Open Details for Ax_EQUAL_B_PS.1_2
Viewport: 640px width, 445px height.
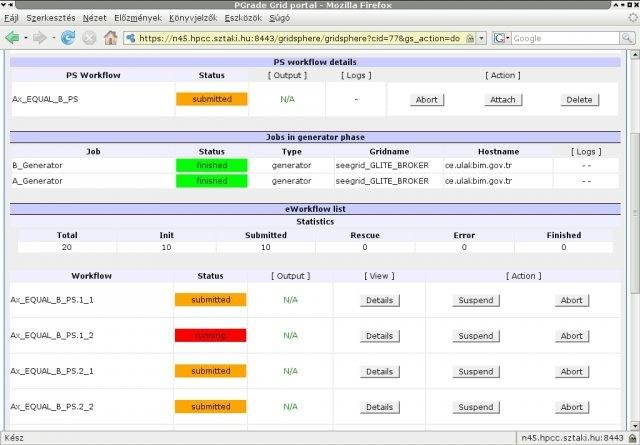379,336
